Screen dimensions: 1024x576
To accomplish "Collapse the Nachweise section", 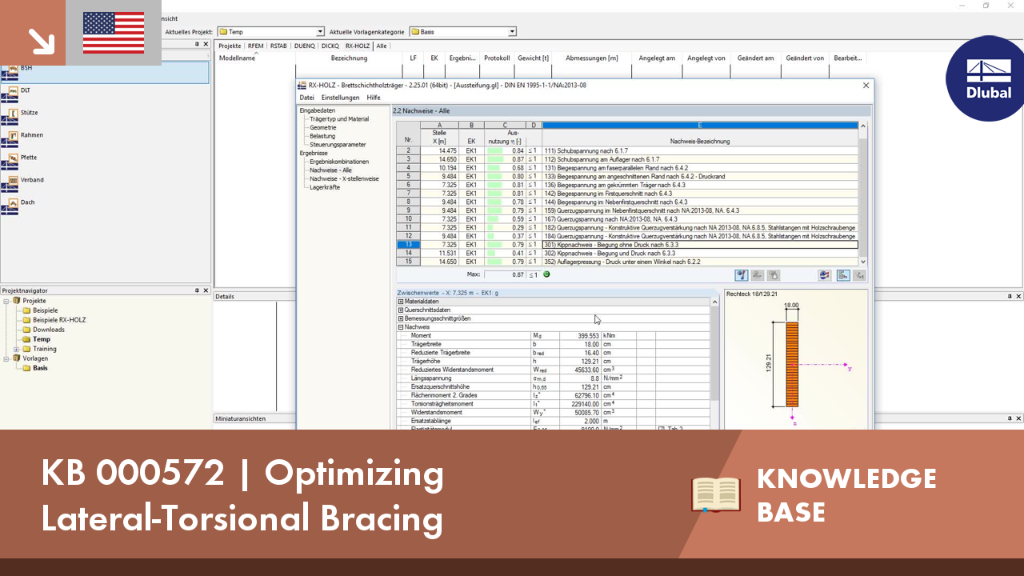I will [x=401, y=327].
